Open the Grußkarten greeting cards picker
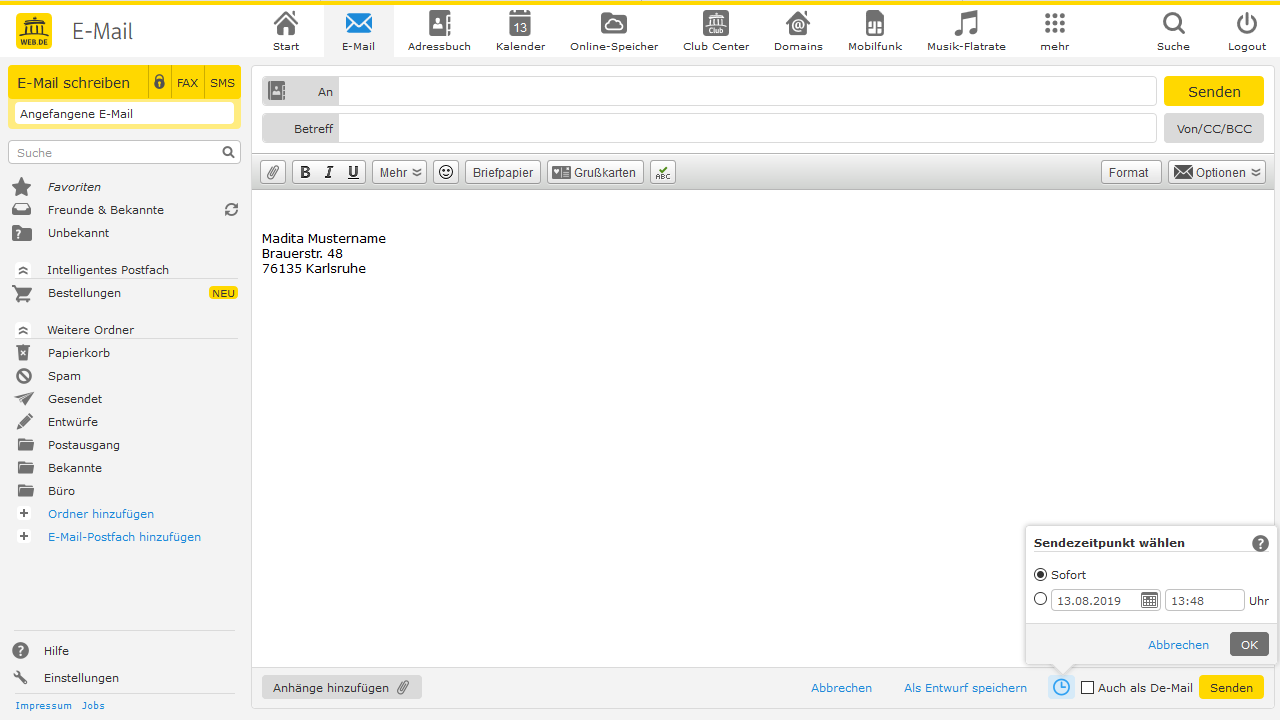Viewport: 1280px width, 720px height. (x=595, y=171)
